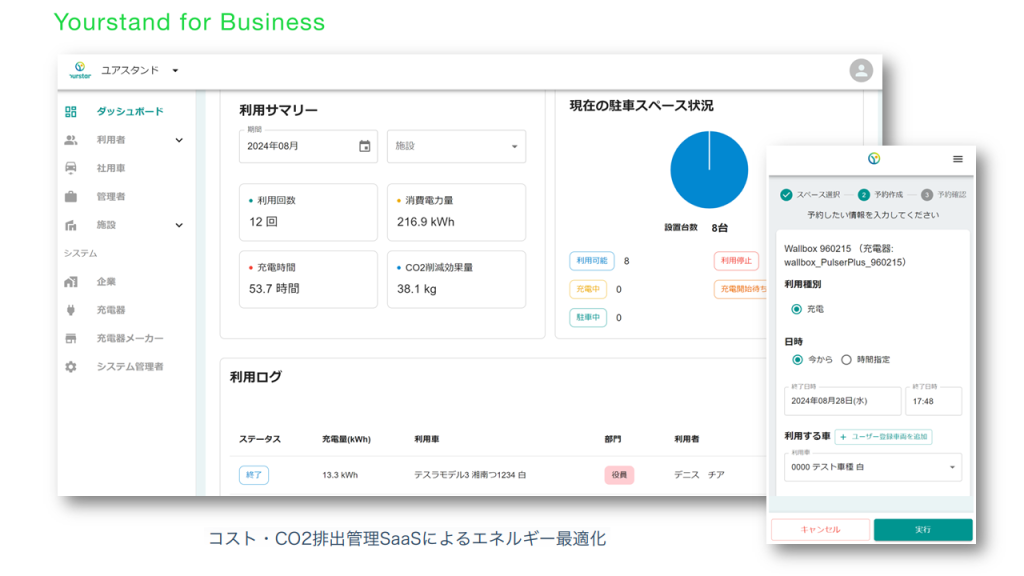
Task: Click the 管理者 briefcase icon
Action: (70, 196)
